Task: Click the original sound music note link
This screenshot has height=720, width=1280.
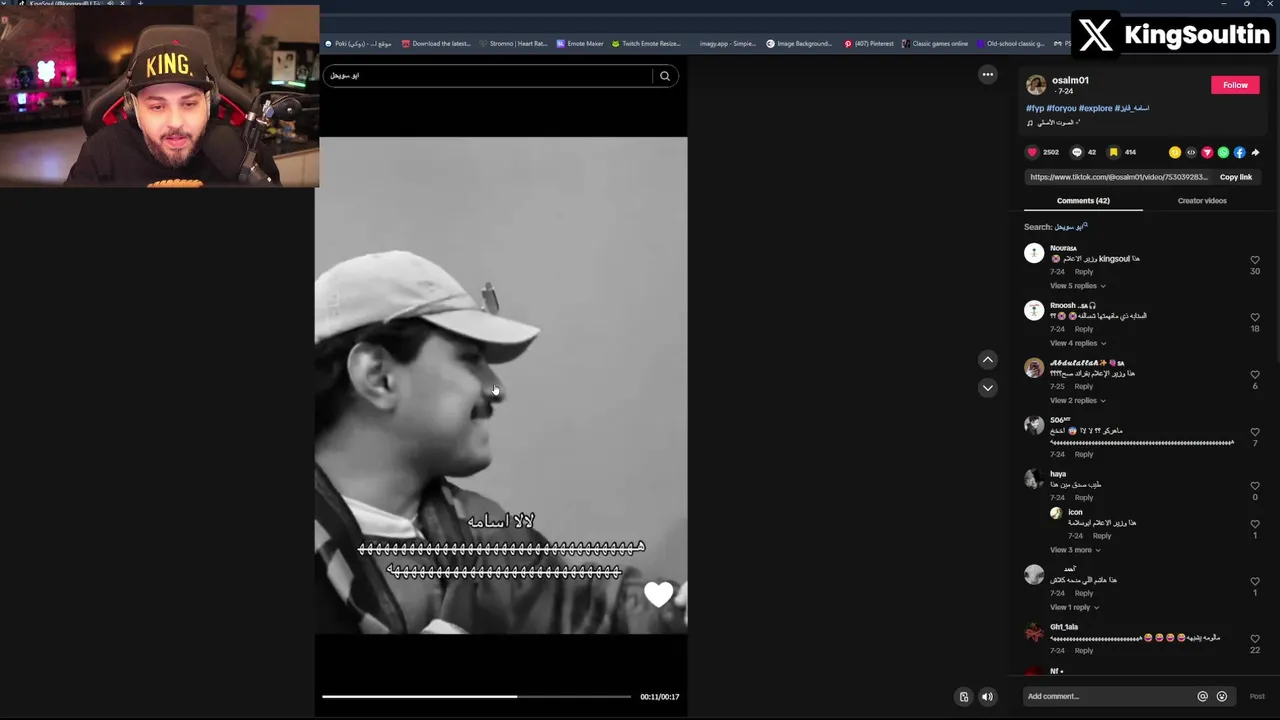Action: [1055, 123]
